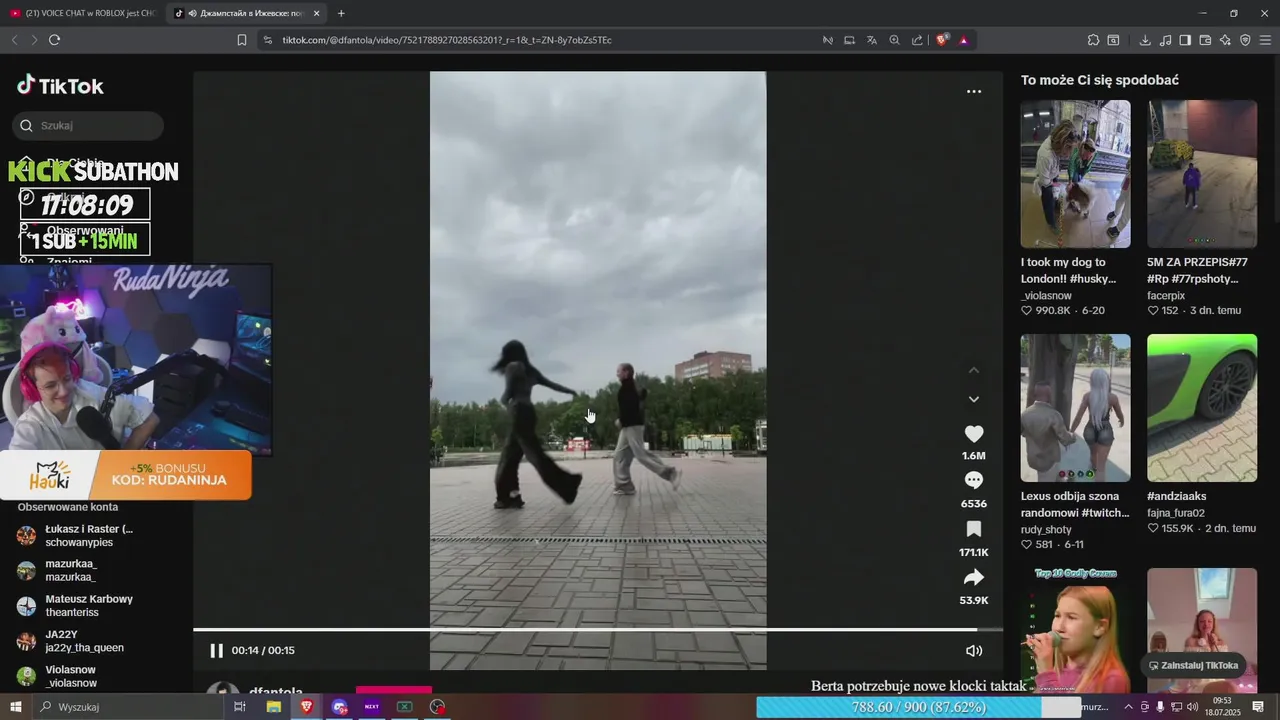Mute the TikTok tab audio icon

(x=192, y=13)
